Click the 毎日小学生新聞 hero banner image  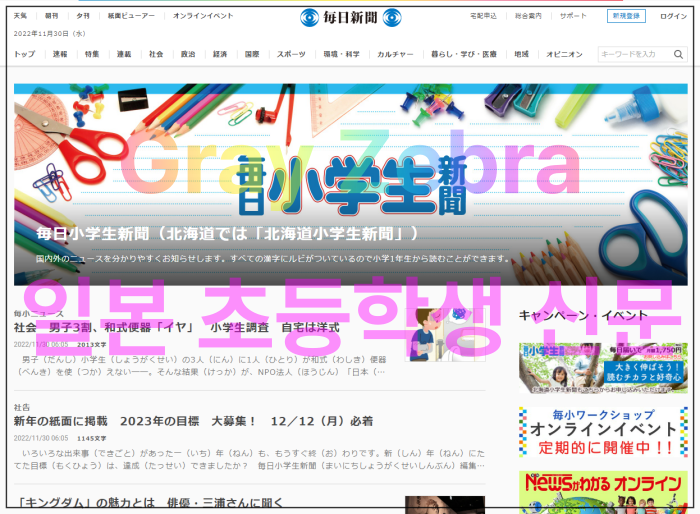coord(350,184)
